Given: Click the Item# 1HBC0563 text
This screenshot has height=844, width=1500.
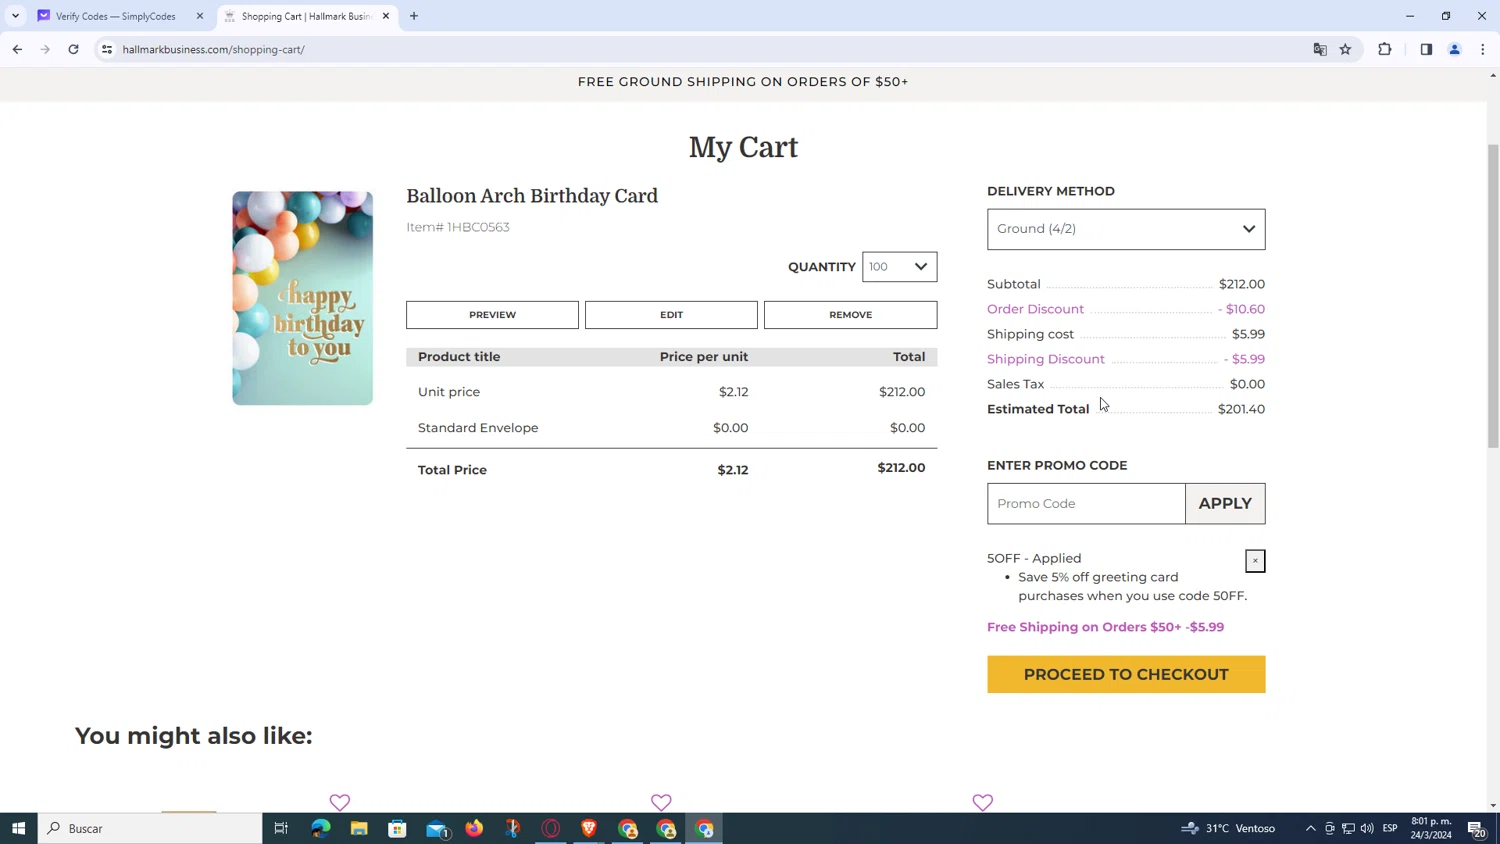Looking at the screenshot, I should [458, 227].
